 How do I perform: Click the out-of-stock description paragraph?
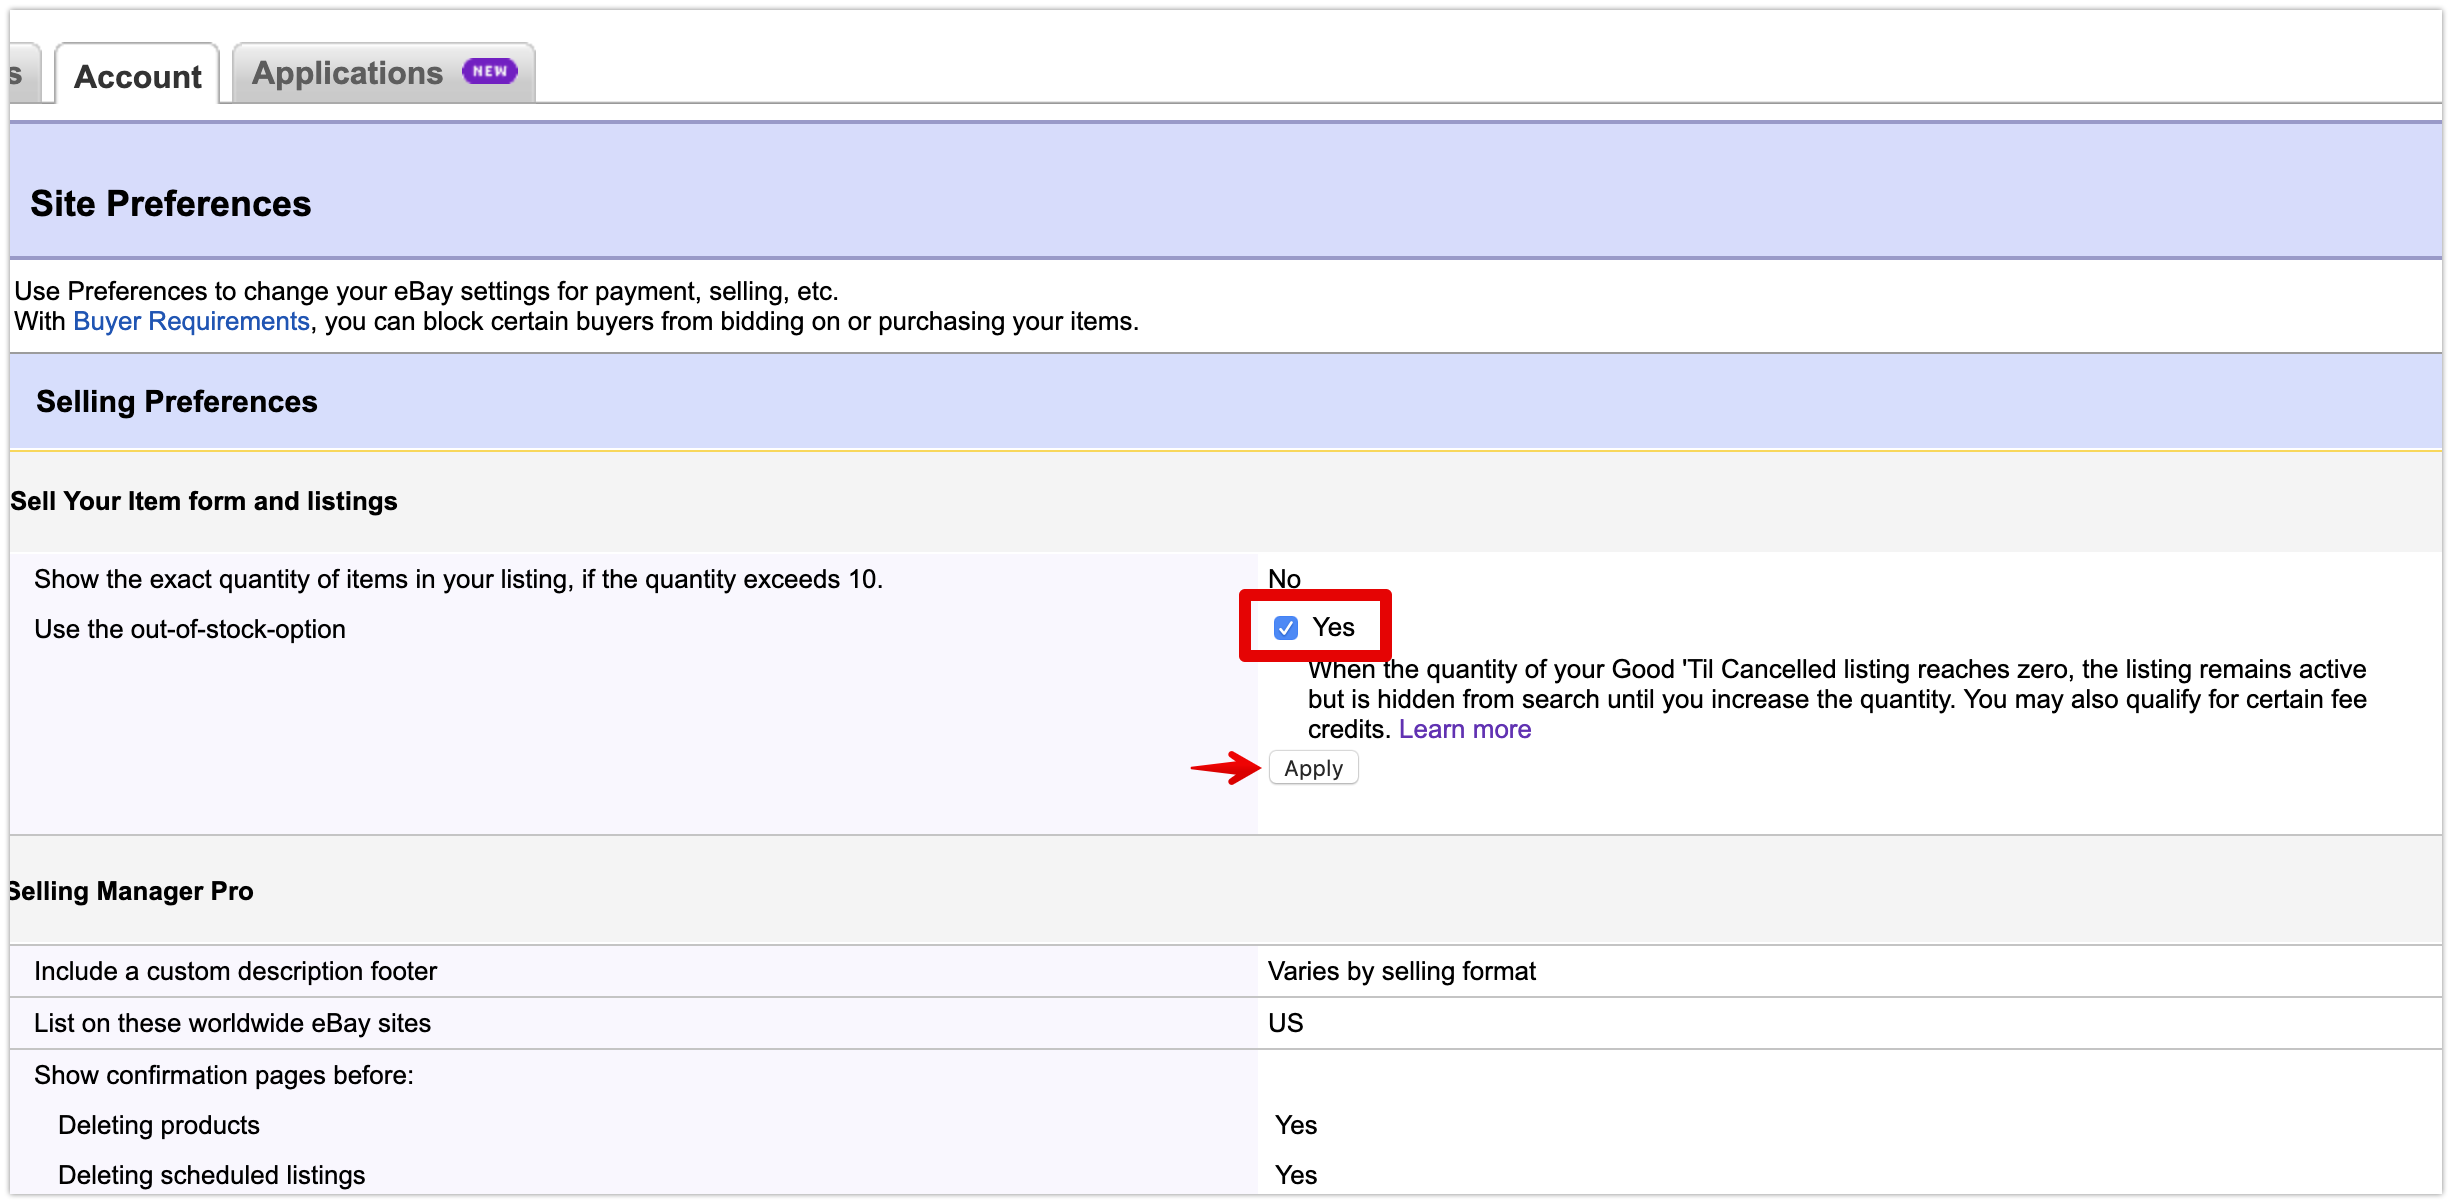point(1837,699)
